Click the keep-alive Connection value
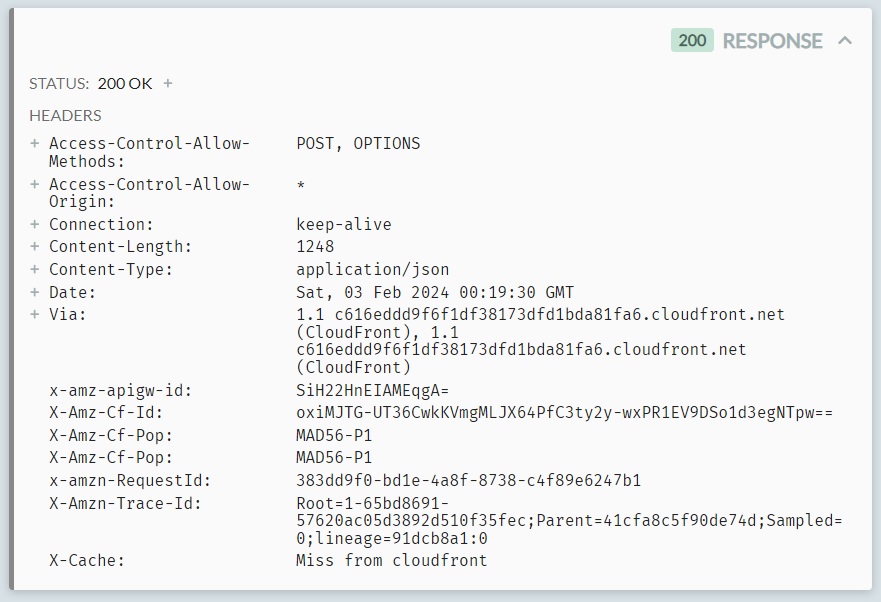 coord(344,224)
